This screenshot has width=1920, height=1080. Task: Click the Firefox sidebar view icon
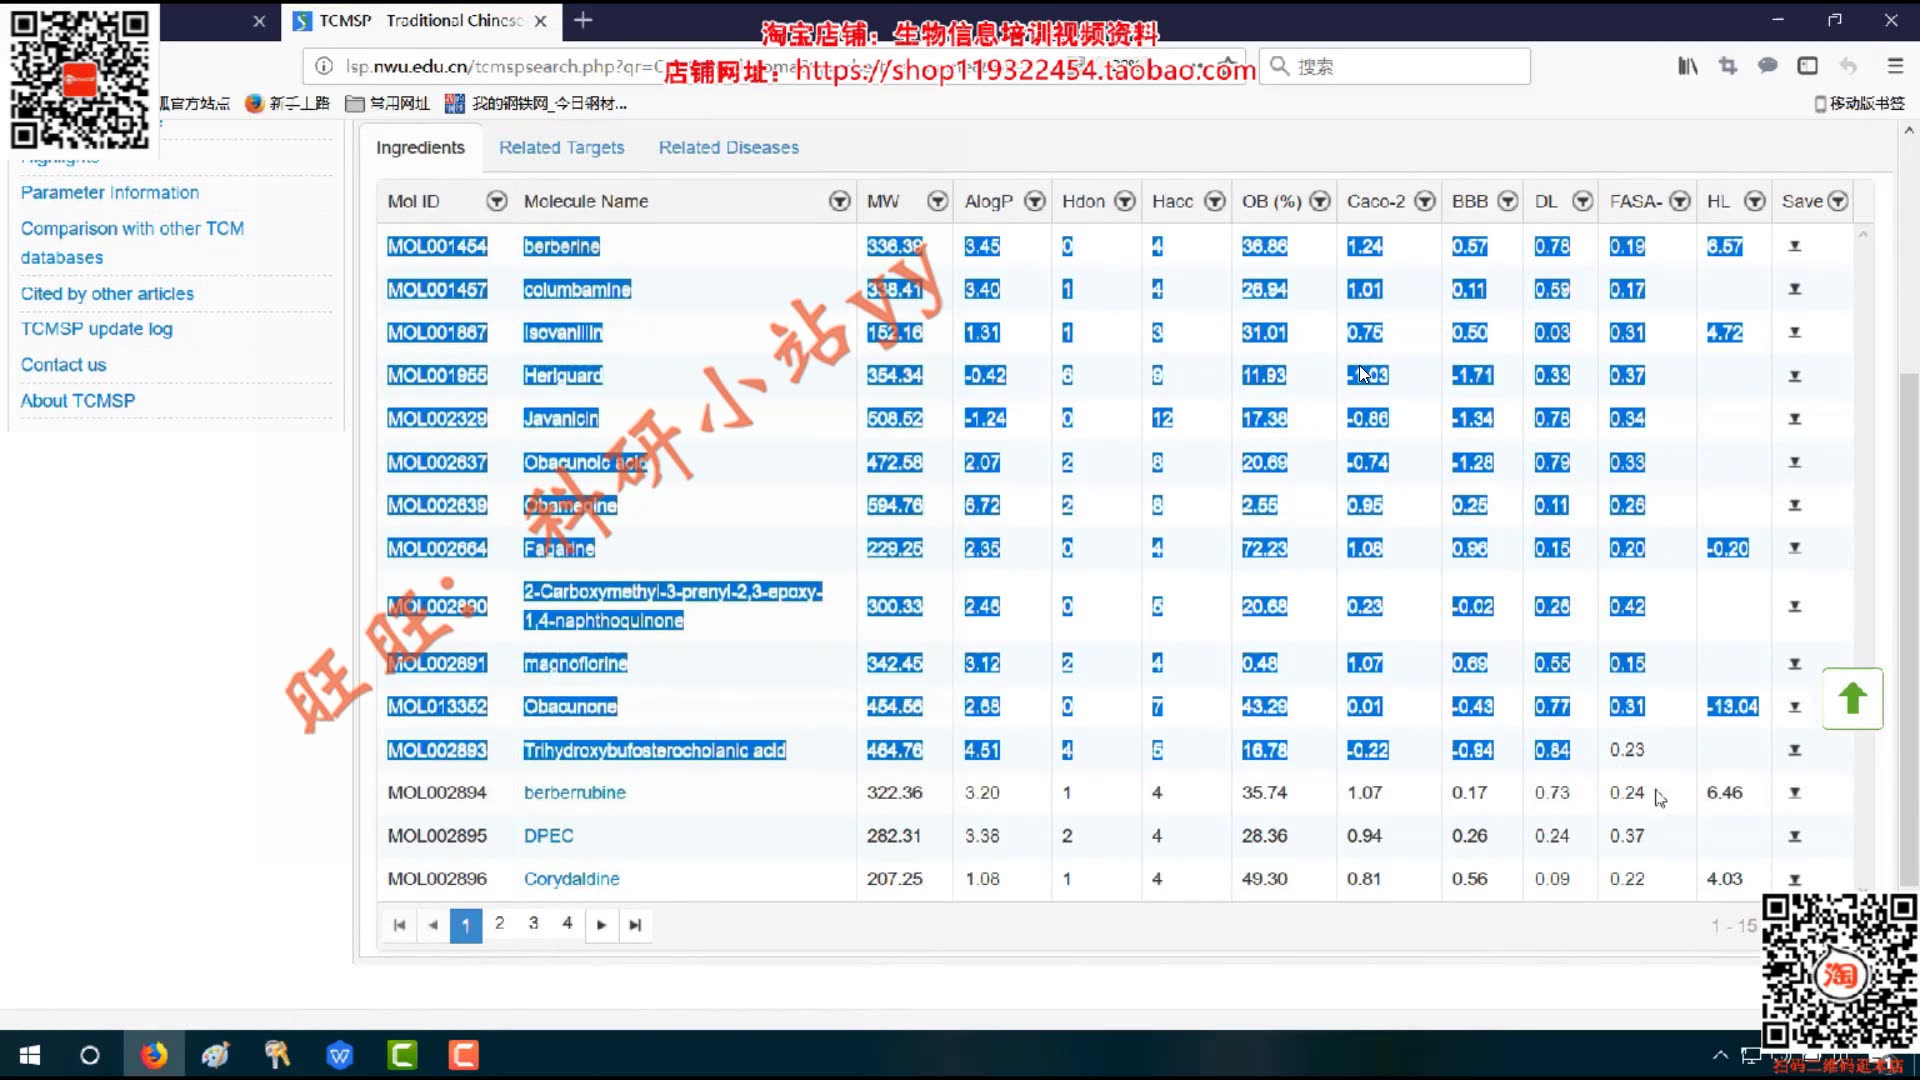[x=1808, y=66]
